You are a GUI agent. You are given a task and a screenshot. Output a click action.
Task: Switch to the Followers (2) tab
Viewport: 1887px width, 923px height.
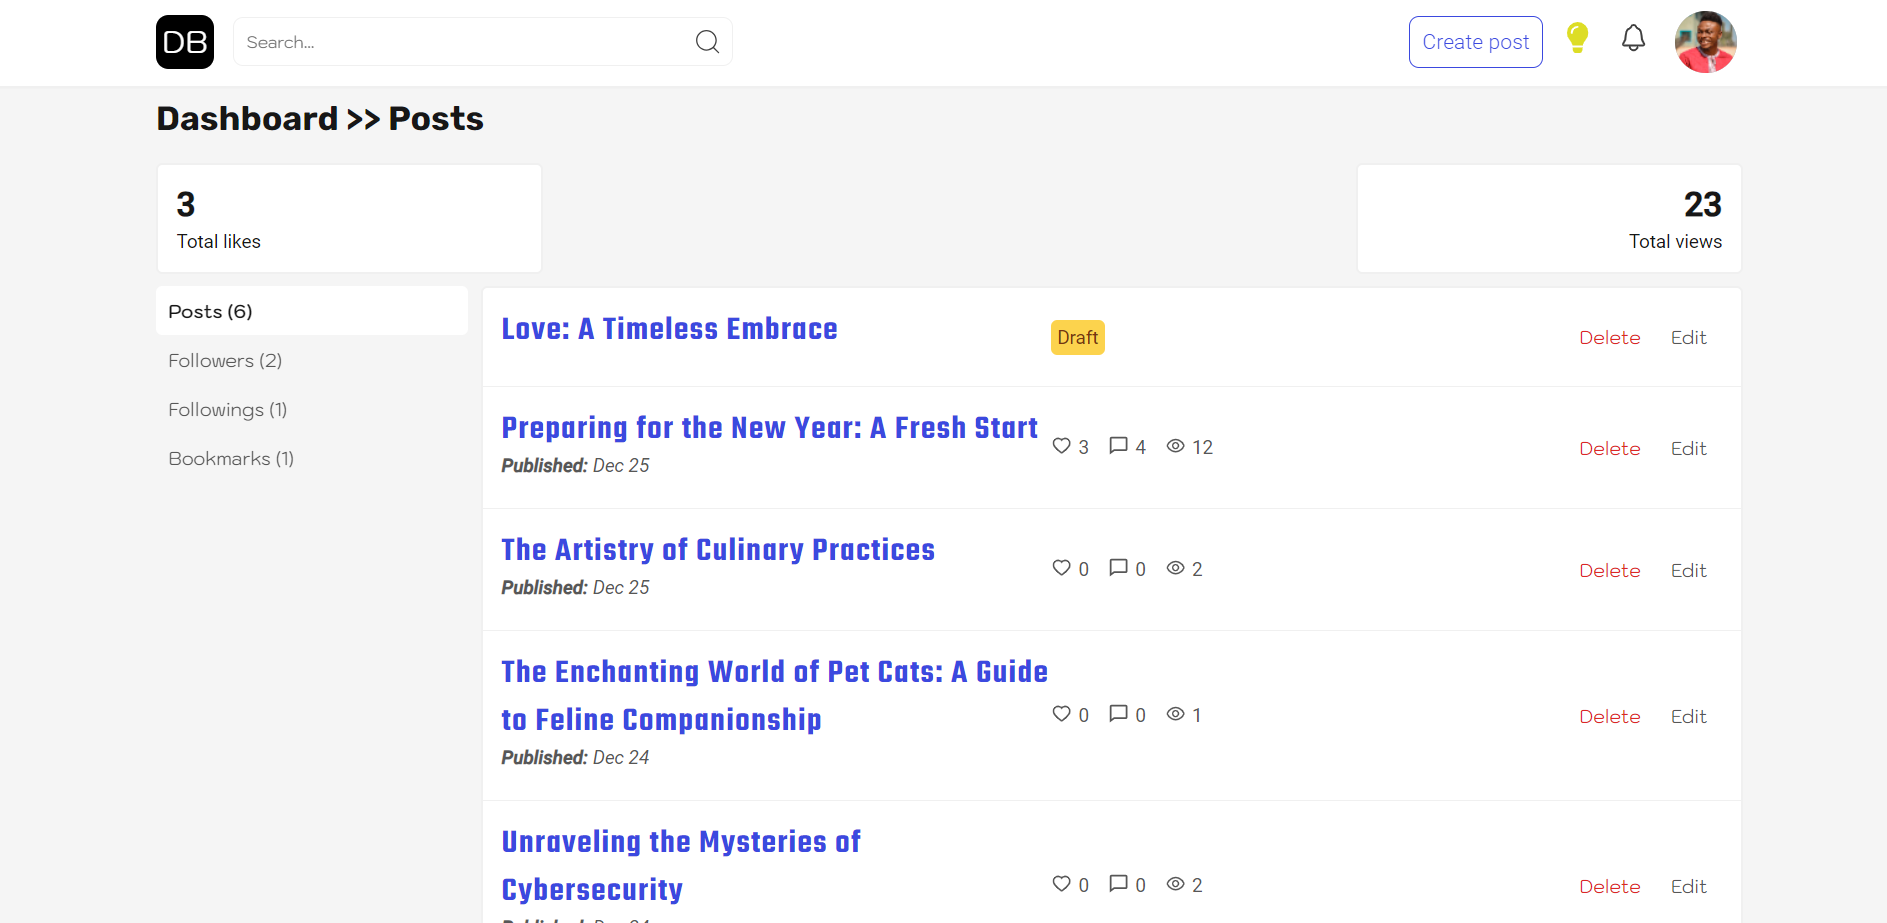click(225, 360)
